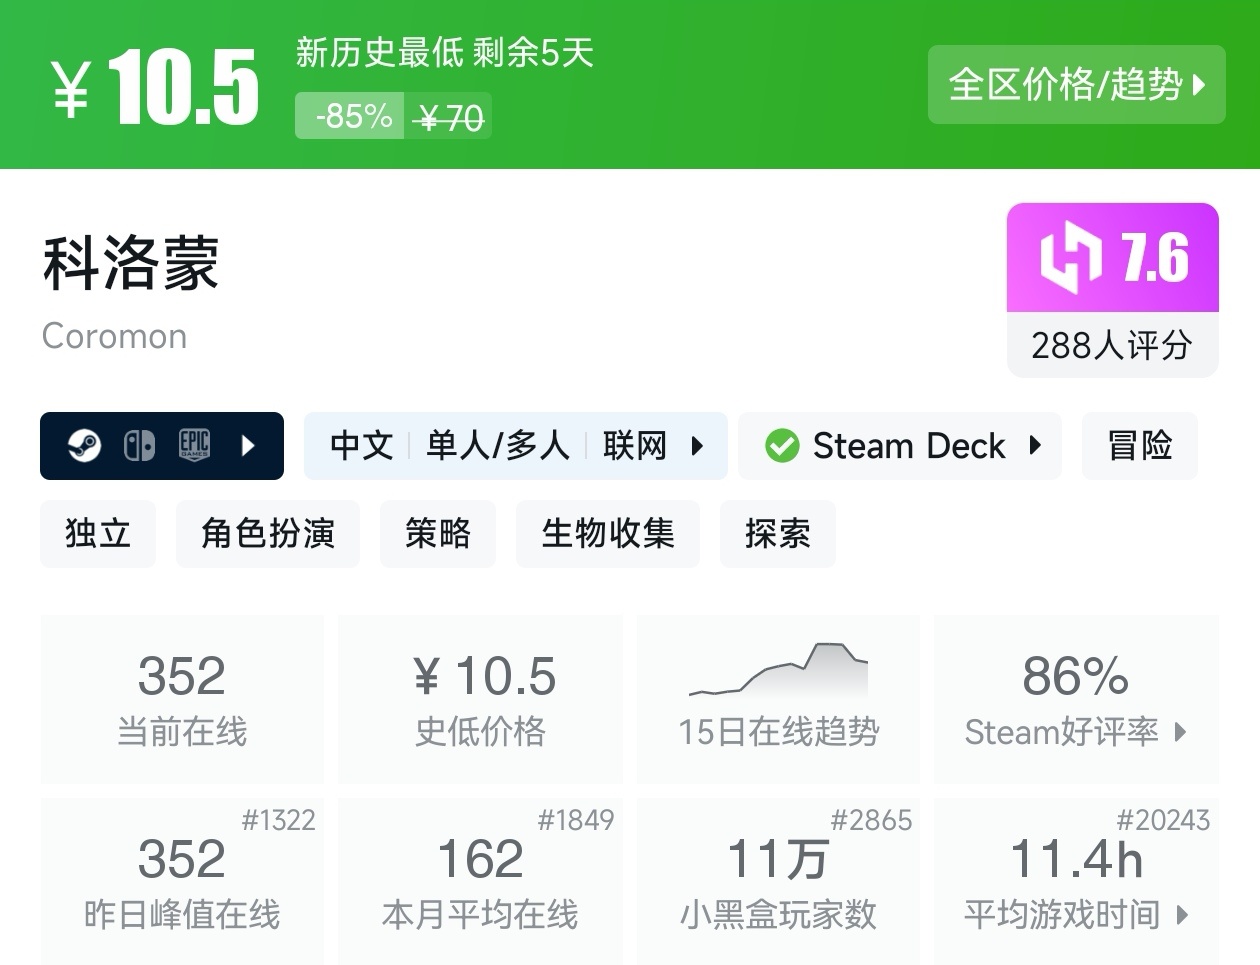Expand Steam Deck compatibility details

1037,446
